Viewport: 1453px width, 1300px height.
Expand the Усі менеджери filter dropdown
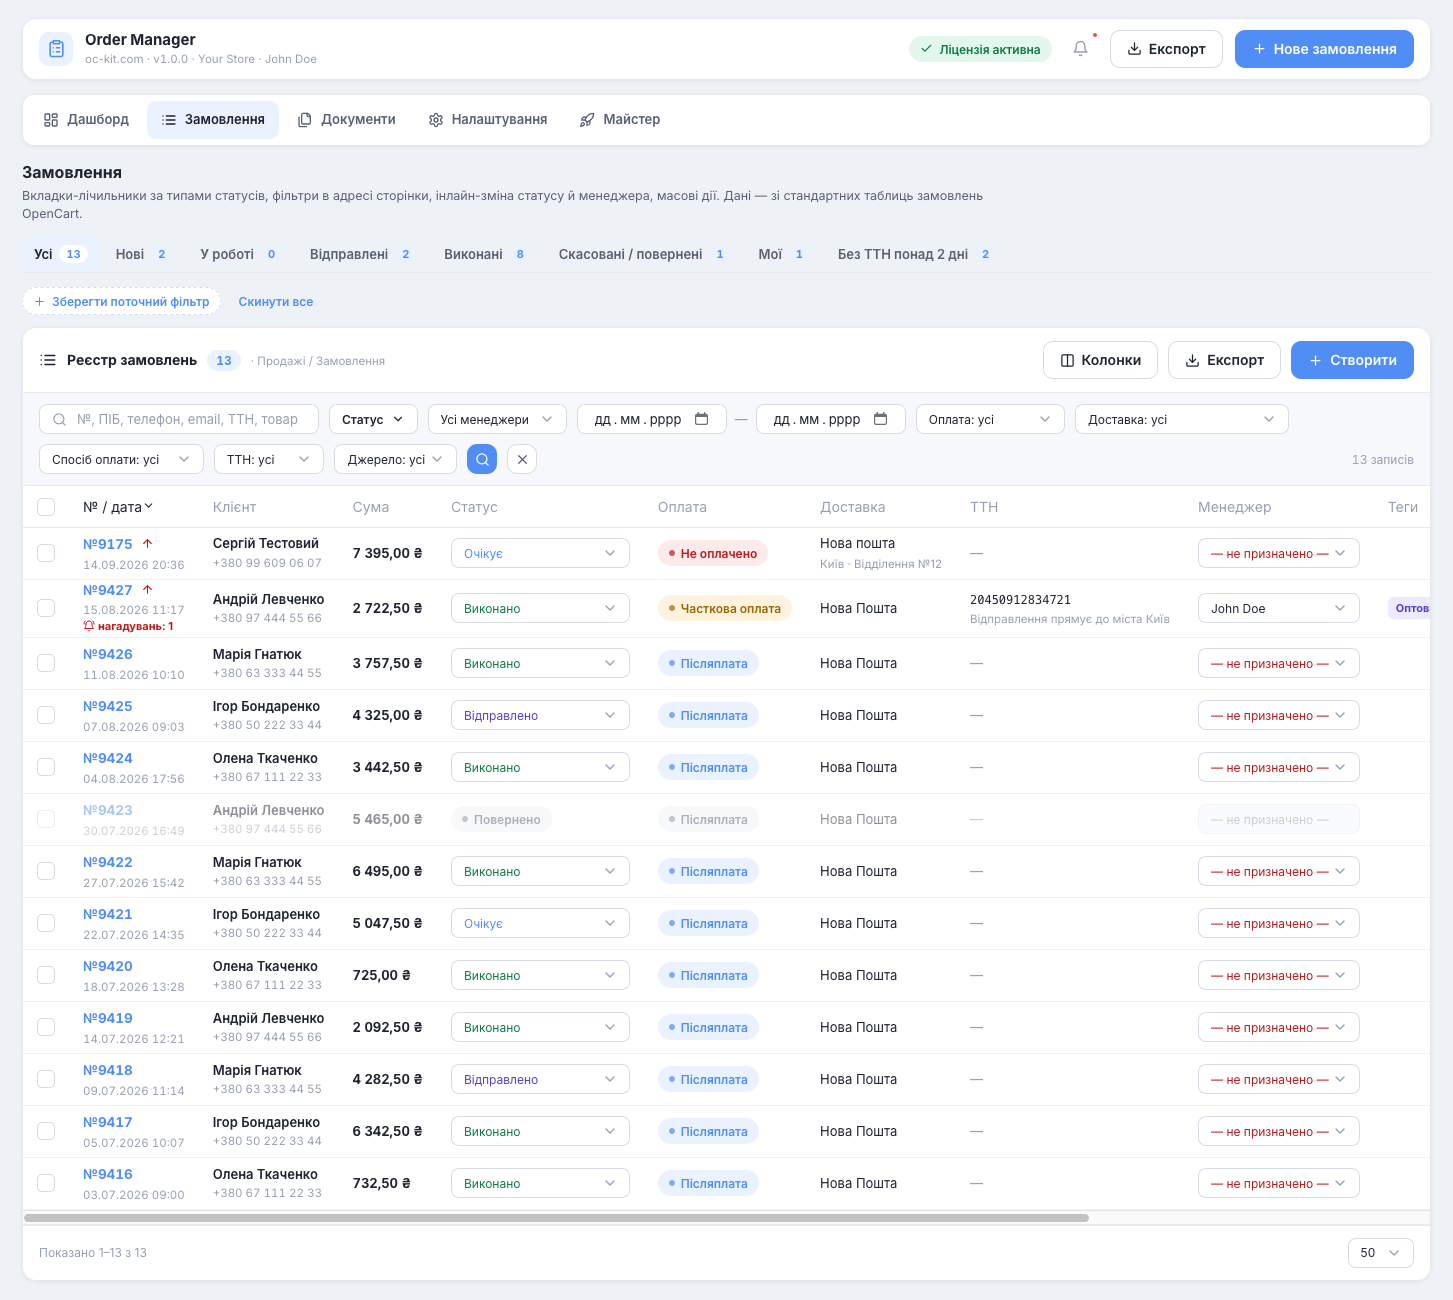point(497,419)
